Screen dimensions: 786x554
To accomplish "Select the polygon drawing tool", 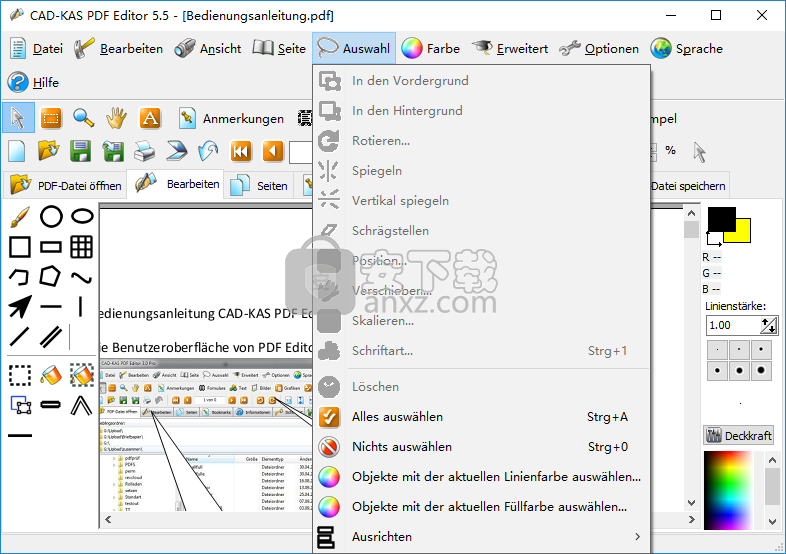I will [x=50, y=277].
